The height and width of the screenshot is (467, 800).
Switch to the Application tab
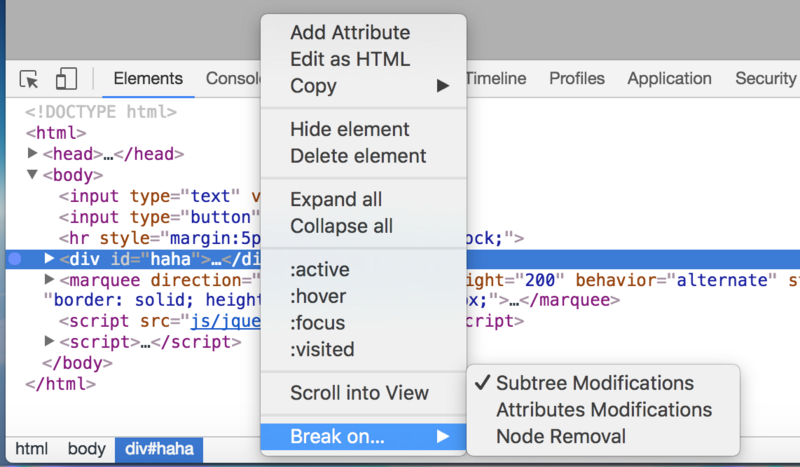point(669,79)
